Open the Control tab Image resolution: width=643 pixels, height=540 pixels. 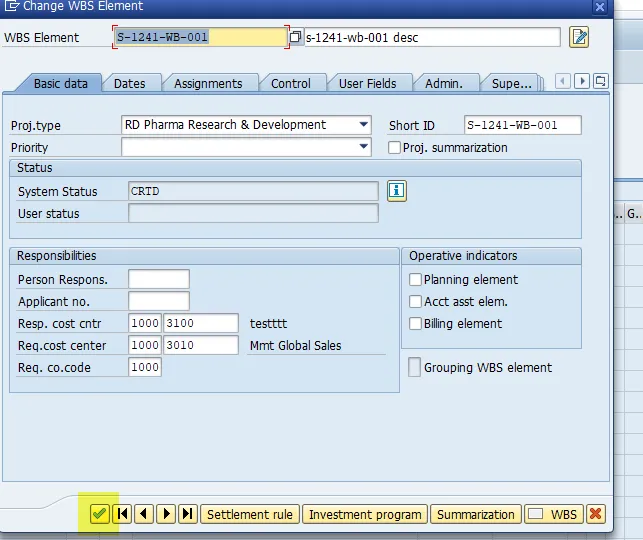coord(291,84)
